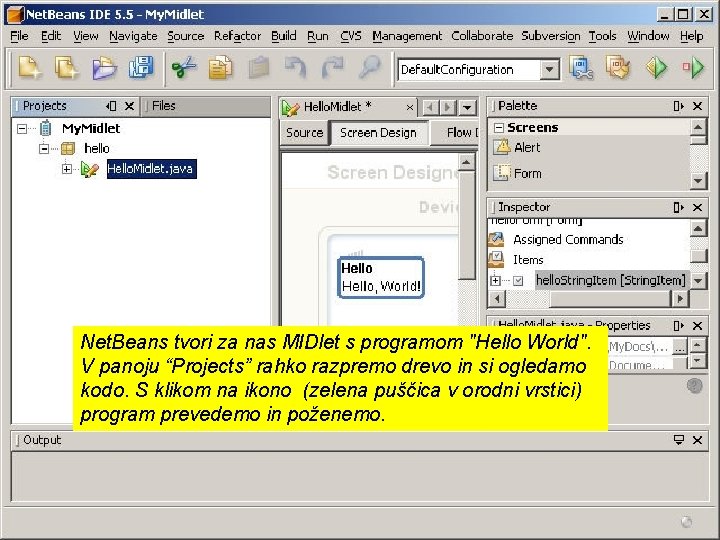Click the Open Project folder icon
The width and height of the screenshot is (720, 540).
pyautogui.click(x=104, y=68)
